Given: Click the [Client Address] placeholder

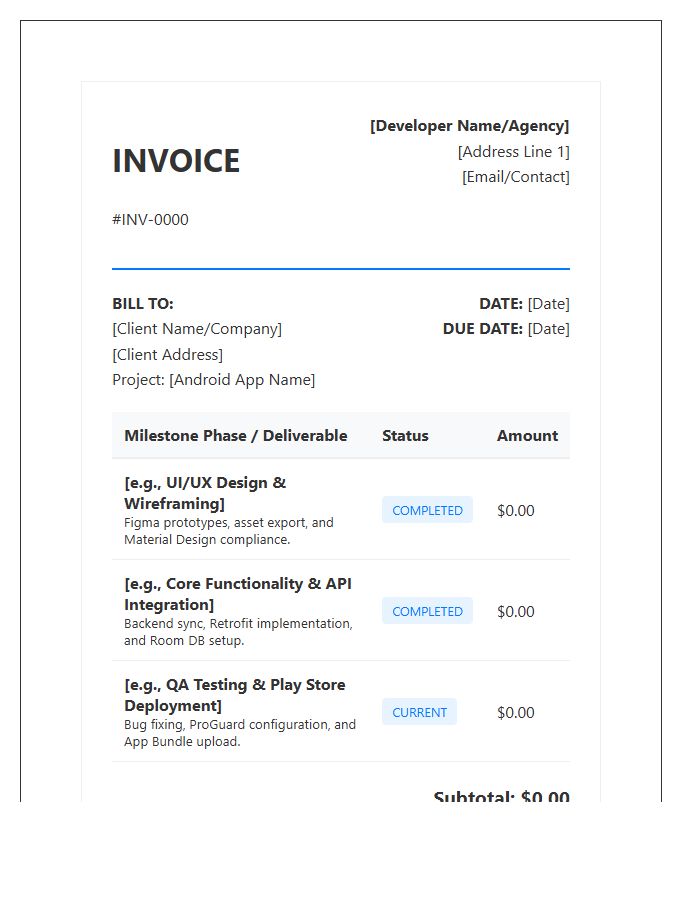Looking at the screenshot, I should point(168,355).
